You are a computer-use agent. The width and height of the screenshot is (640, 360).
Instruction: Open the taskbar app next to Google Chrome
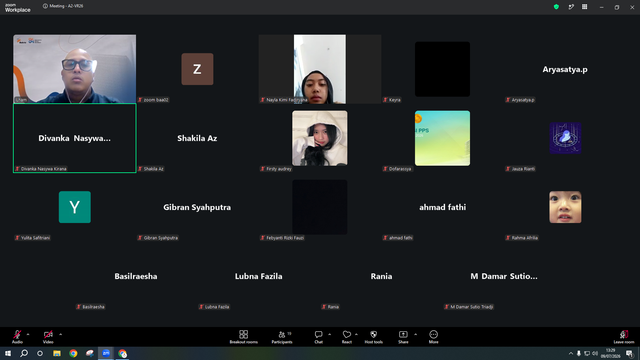pos(90,353)
